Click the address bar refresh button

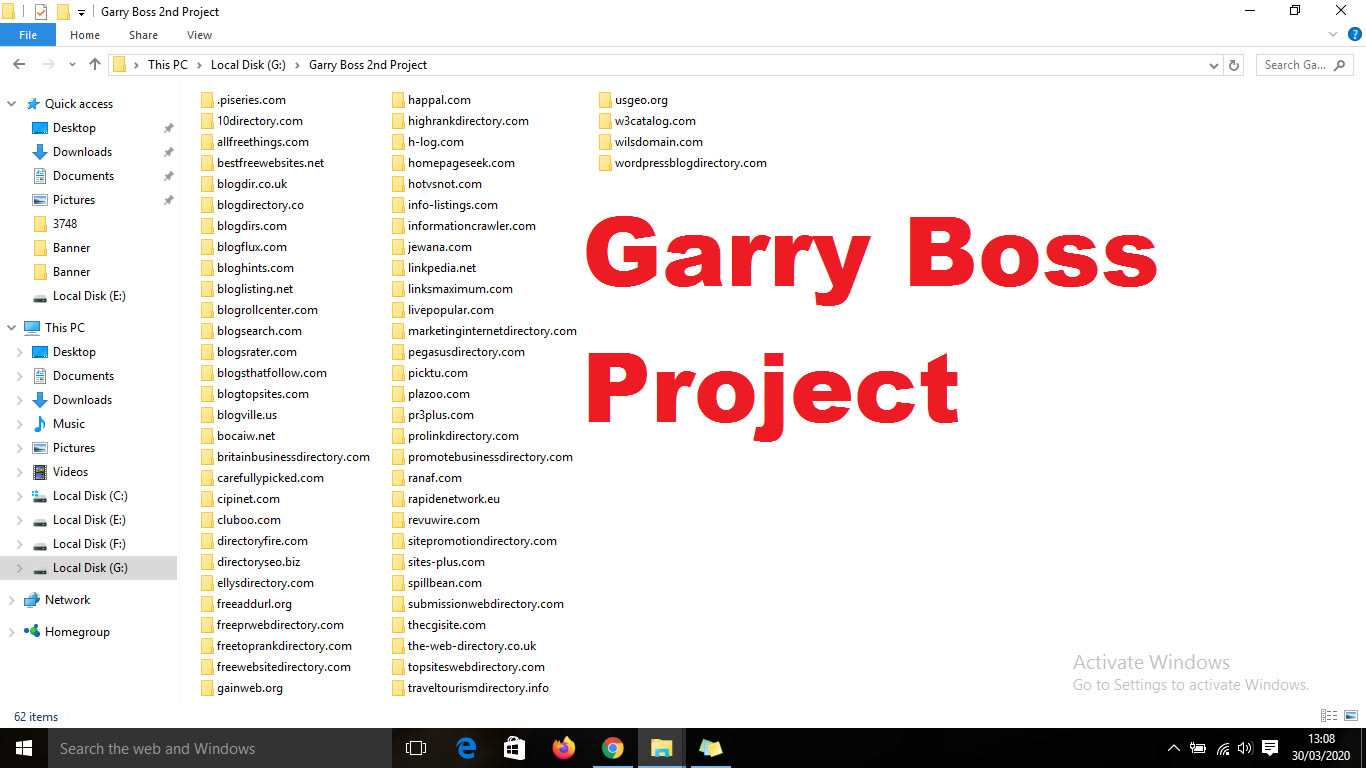click(x=1234, y=65)
